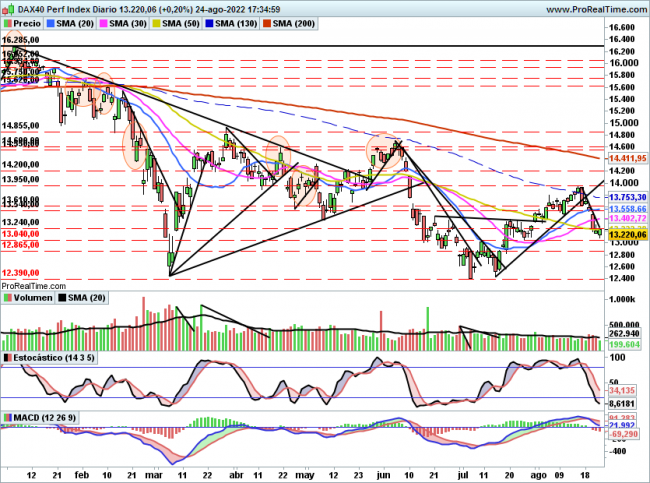Click the Estocástico indicator legend icon
The width and height of the screenshot is (650, 483).
(8, 357)
